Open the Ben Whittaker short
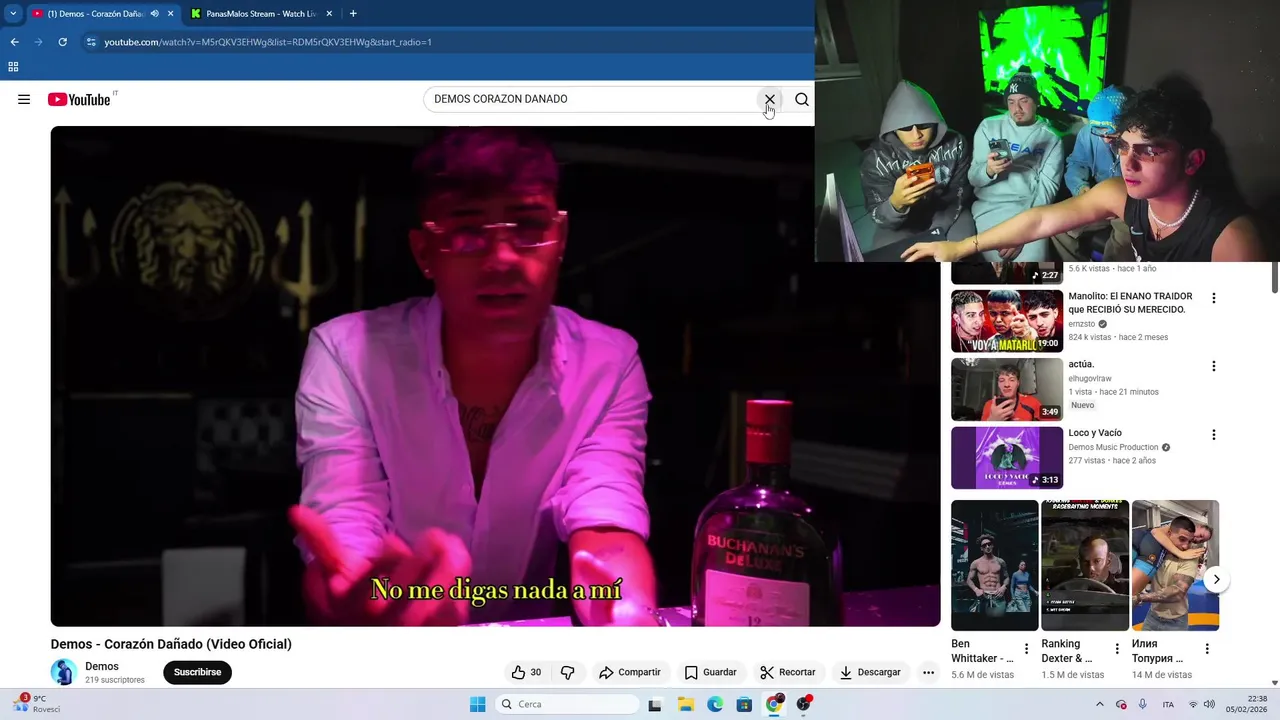Image resolution: width=1280 pixels, height=720 pixels. [x=995, y=565]
